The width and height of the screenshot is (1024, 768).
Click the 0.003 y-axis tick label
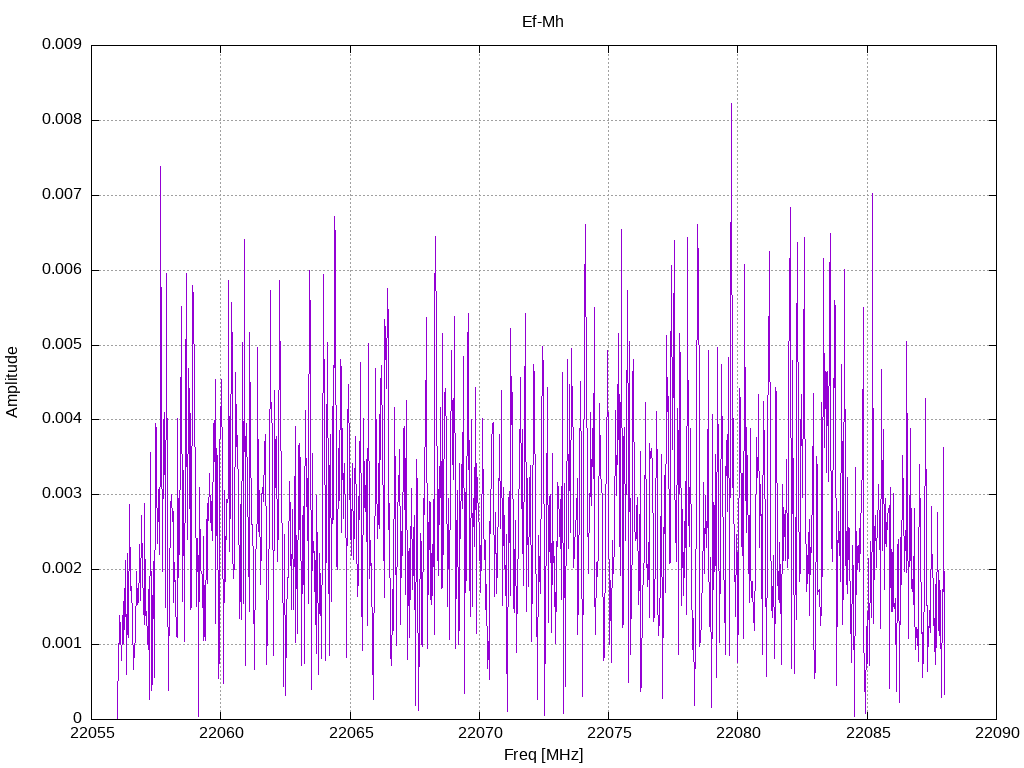pos(61,494)
